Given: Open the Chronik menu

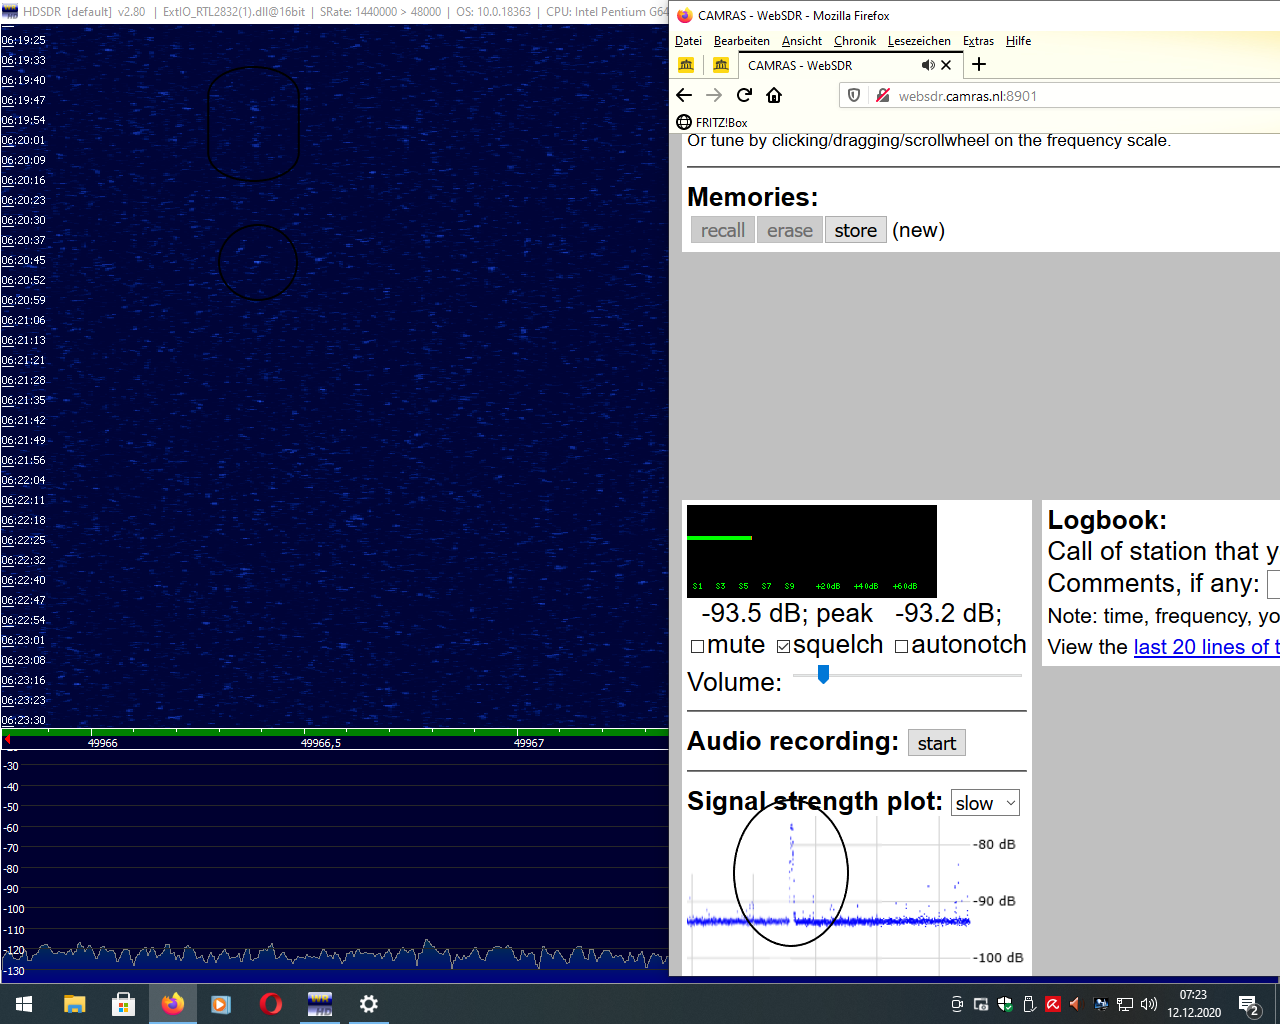Looking at the screenshot, I should tap(855, 41).
